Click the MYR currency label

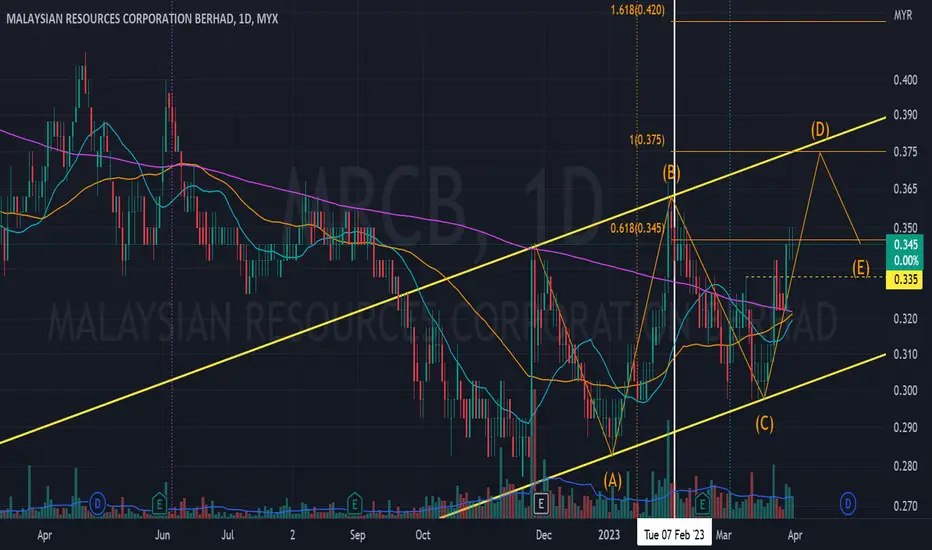903,15
